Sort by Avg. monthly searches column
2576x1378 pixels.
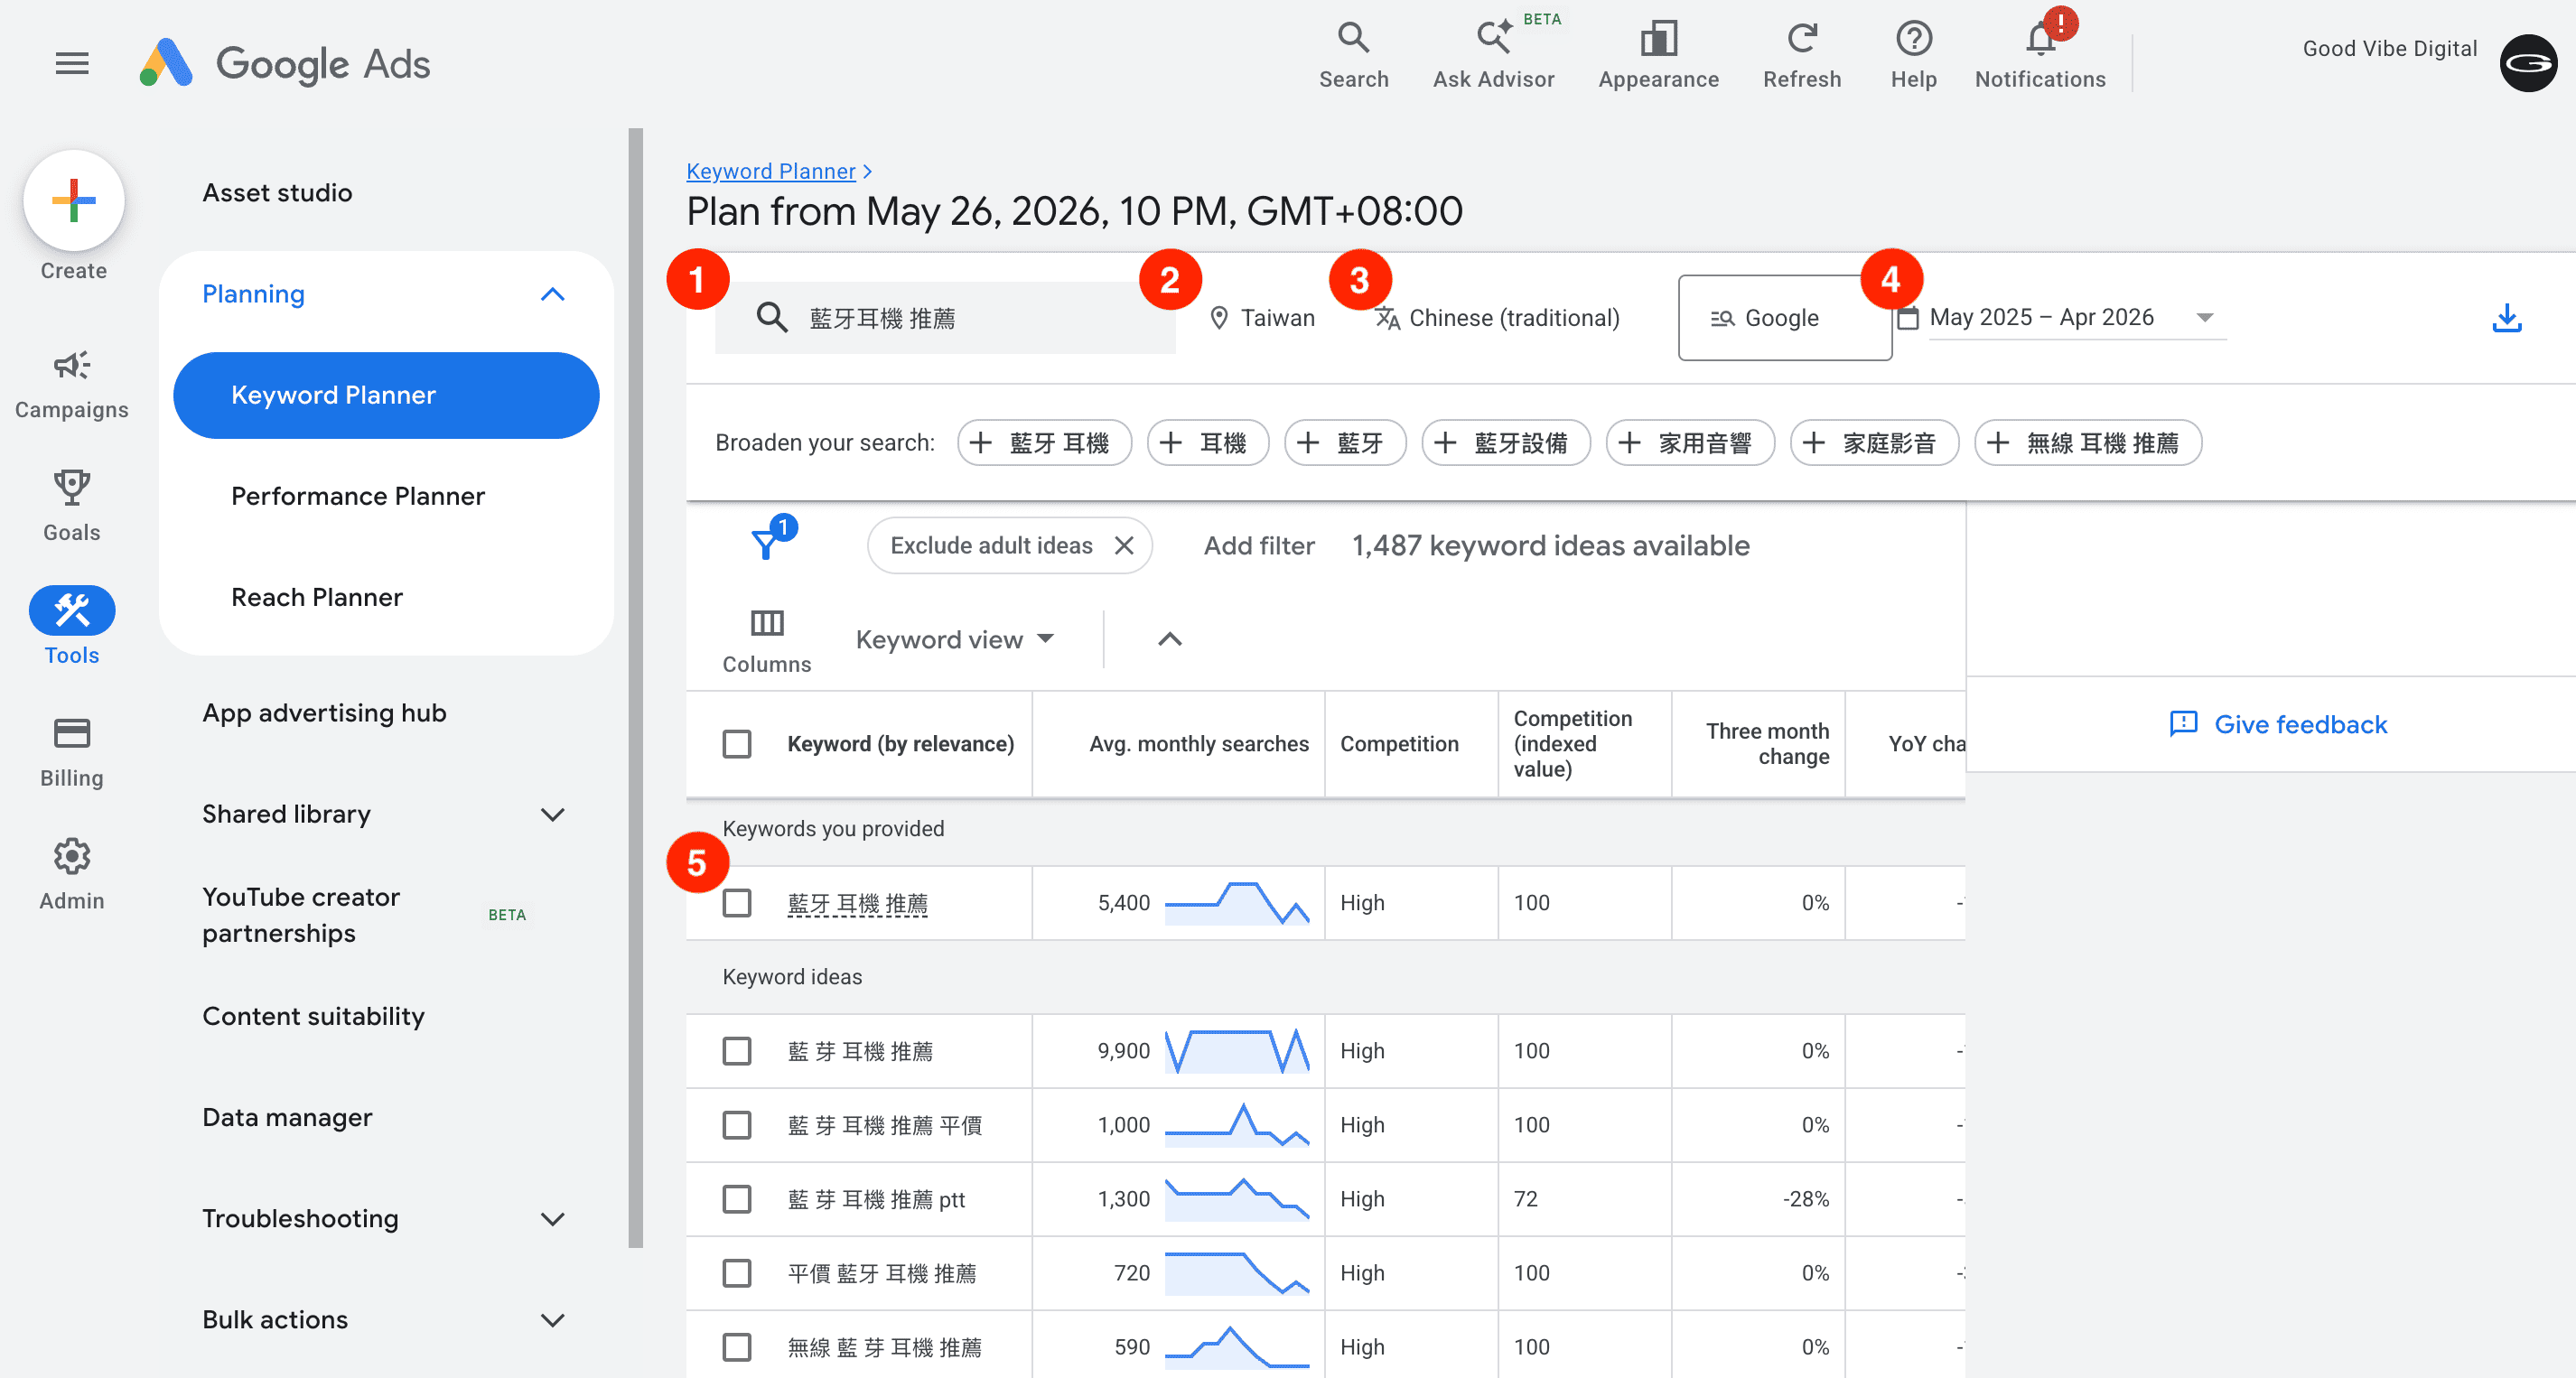[x=1198, y=744]
